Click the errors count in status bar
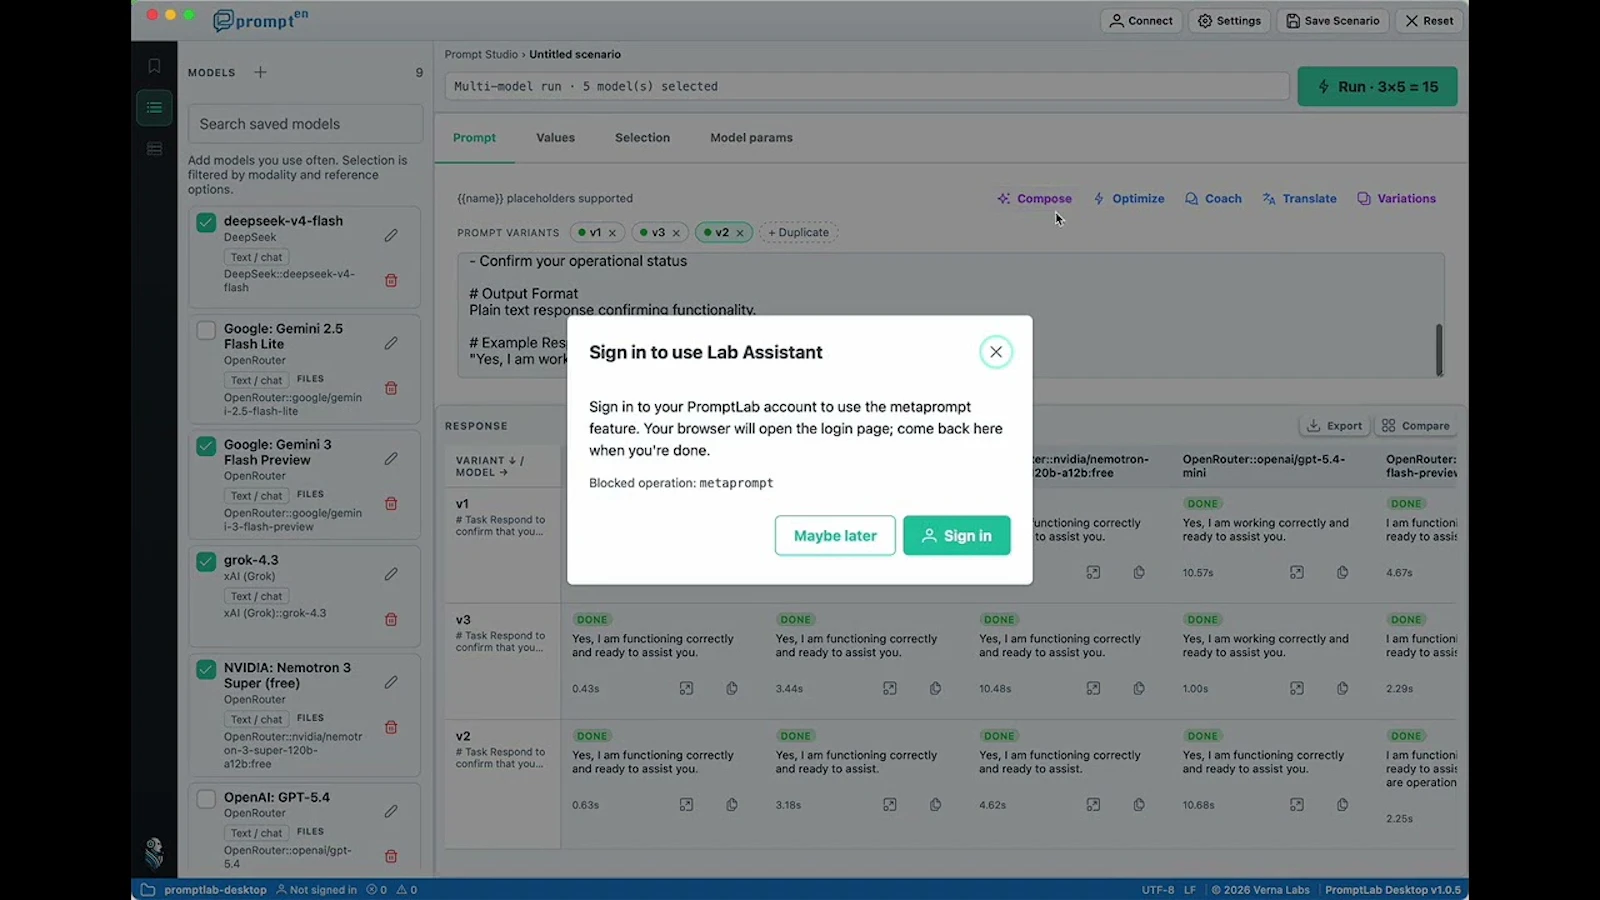The width and height of the screenshot is (1600, 900). [377, 890]
